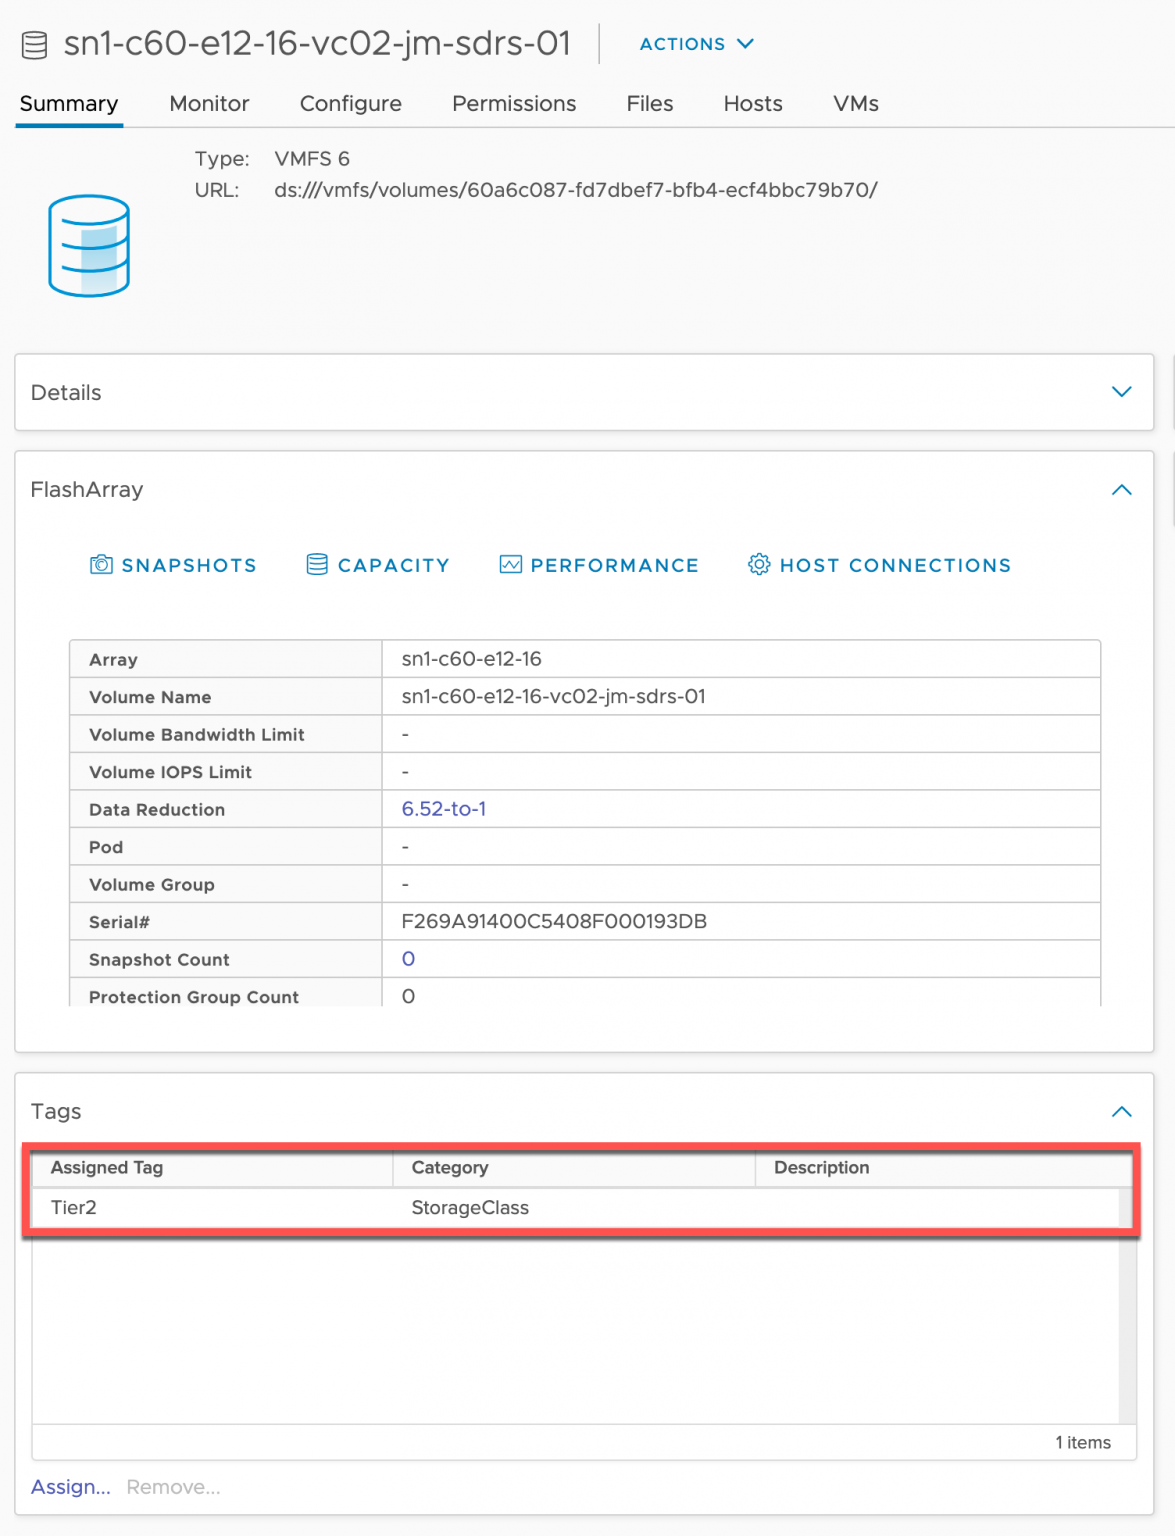Screen dimensions: 1175x1536
Task: Open the Configure tab
Action: click(x=350, y=104)
